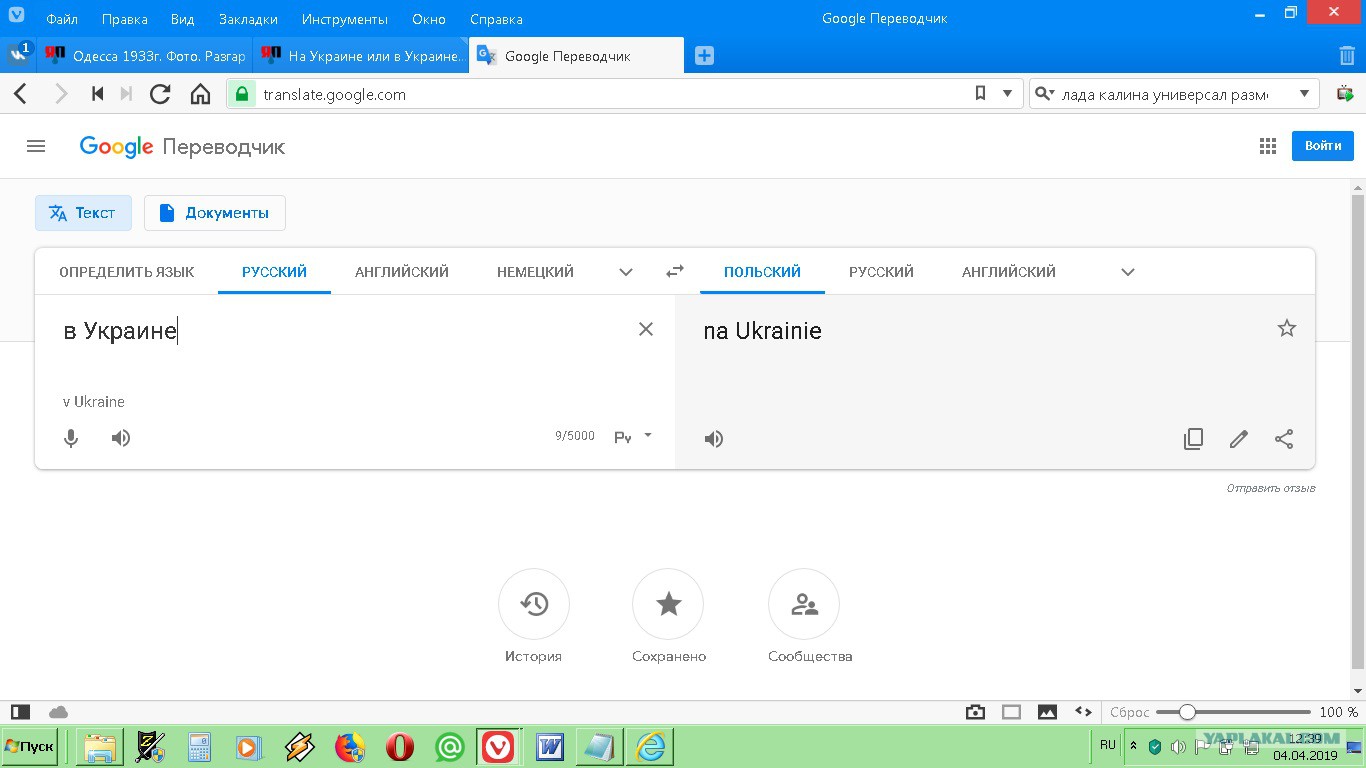Choose Определить язык as source
The width and height of the screenshot is (1366, 768).
click(x=127, y=272)
